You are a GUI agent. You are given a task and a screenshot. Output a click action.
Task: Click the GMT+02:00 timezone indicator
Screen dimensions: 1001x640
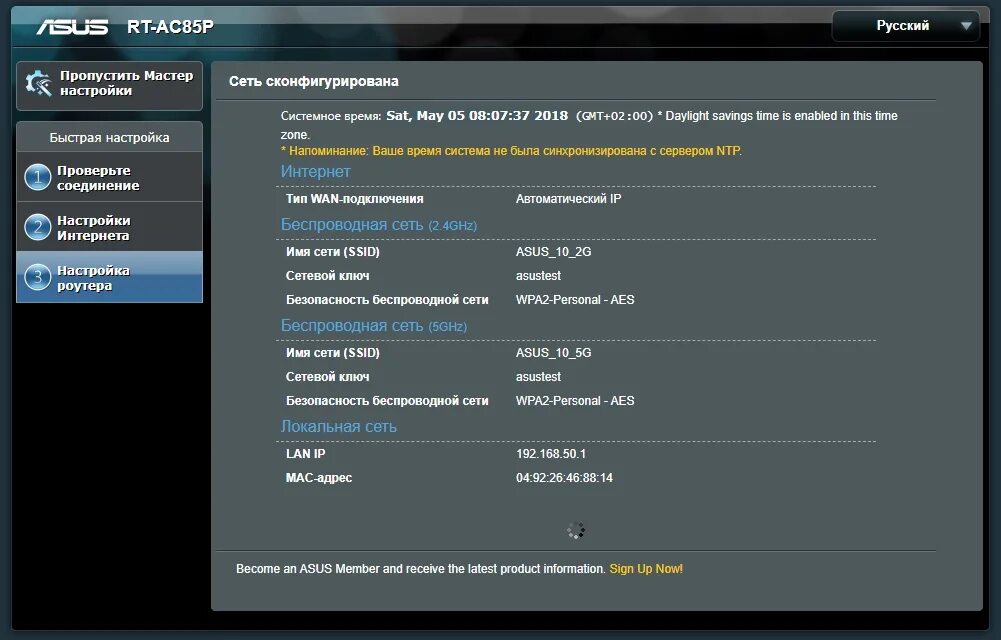click(x=616, y=115)
